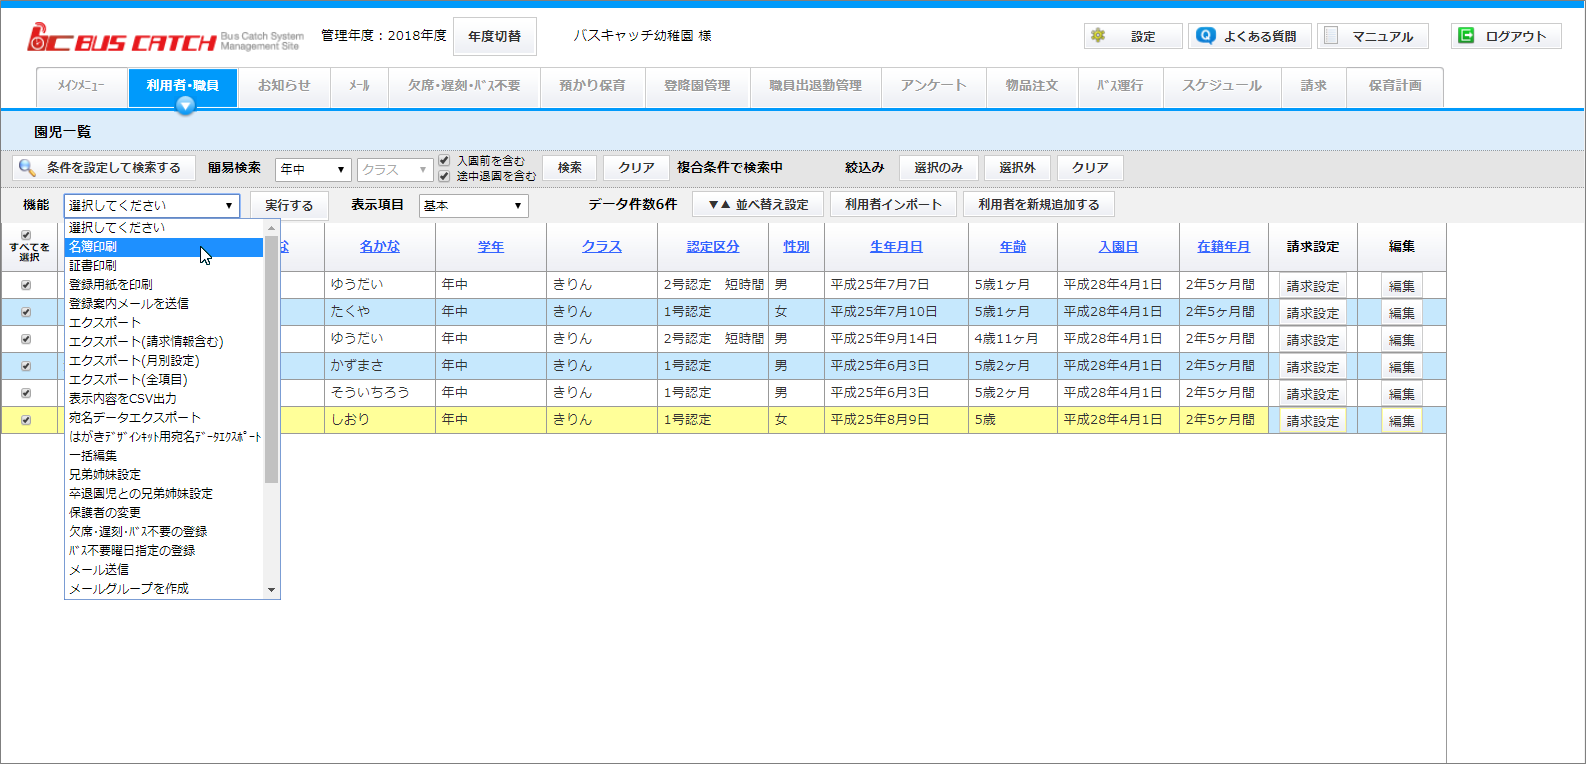Open the 預かり保育 tab

click(x=592, y=86)
